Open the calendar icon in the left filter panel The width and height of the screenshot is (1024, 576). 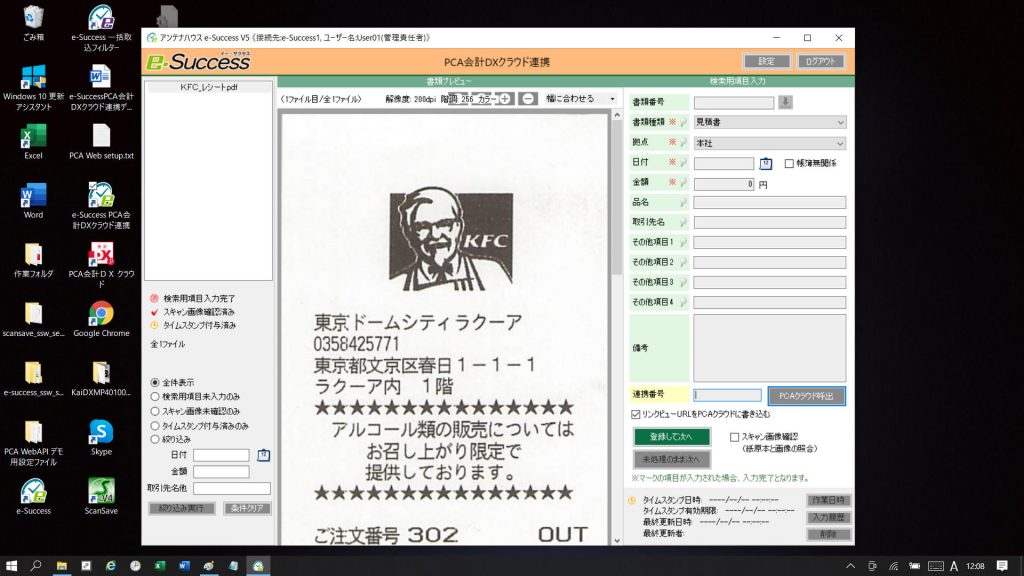[x=263, y=455]
